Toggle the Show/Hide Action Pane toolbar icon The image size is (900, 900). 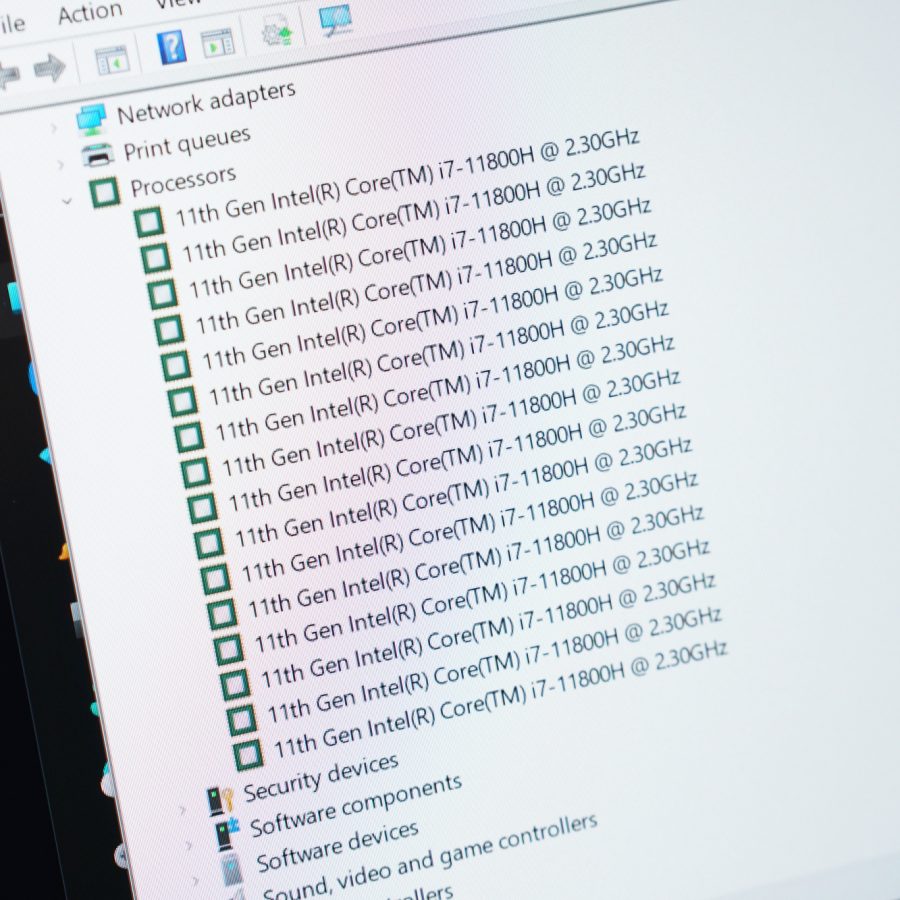[x=218, y=42]
